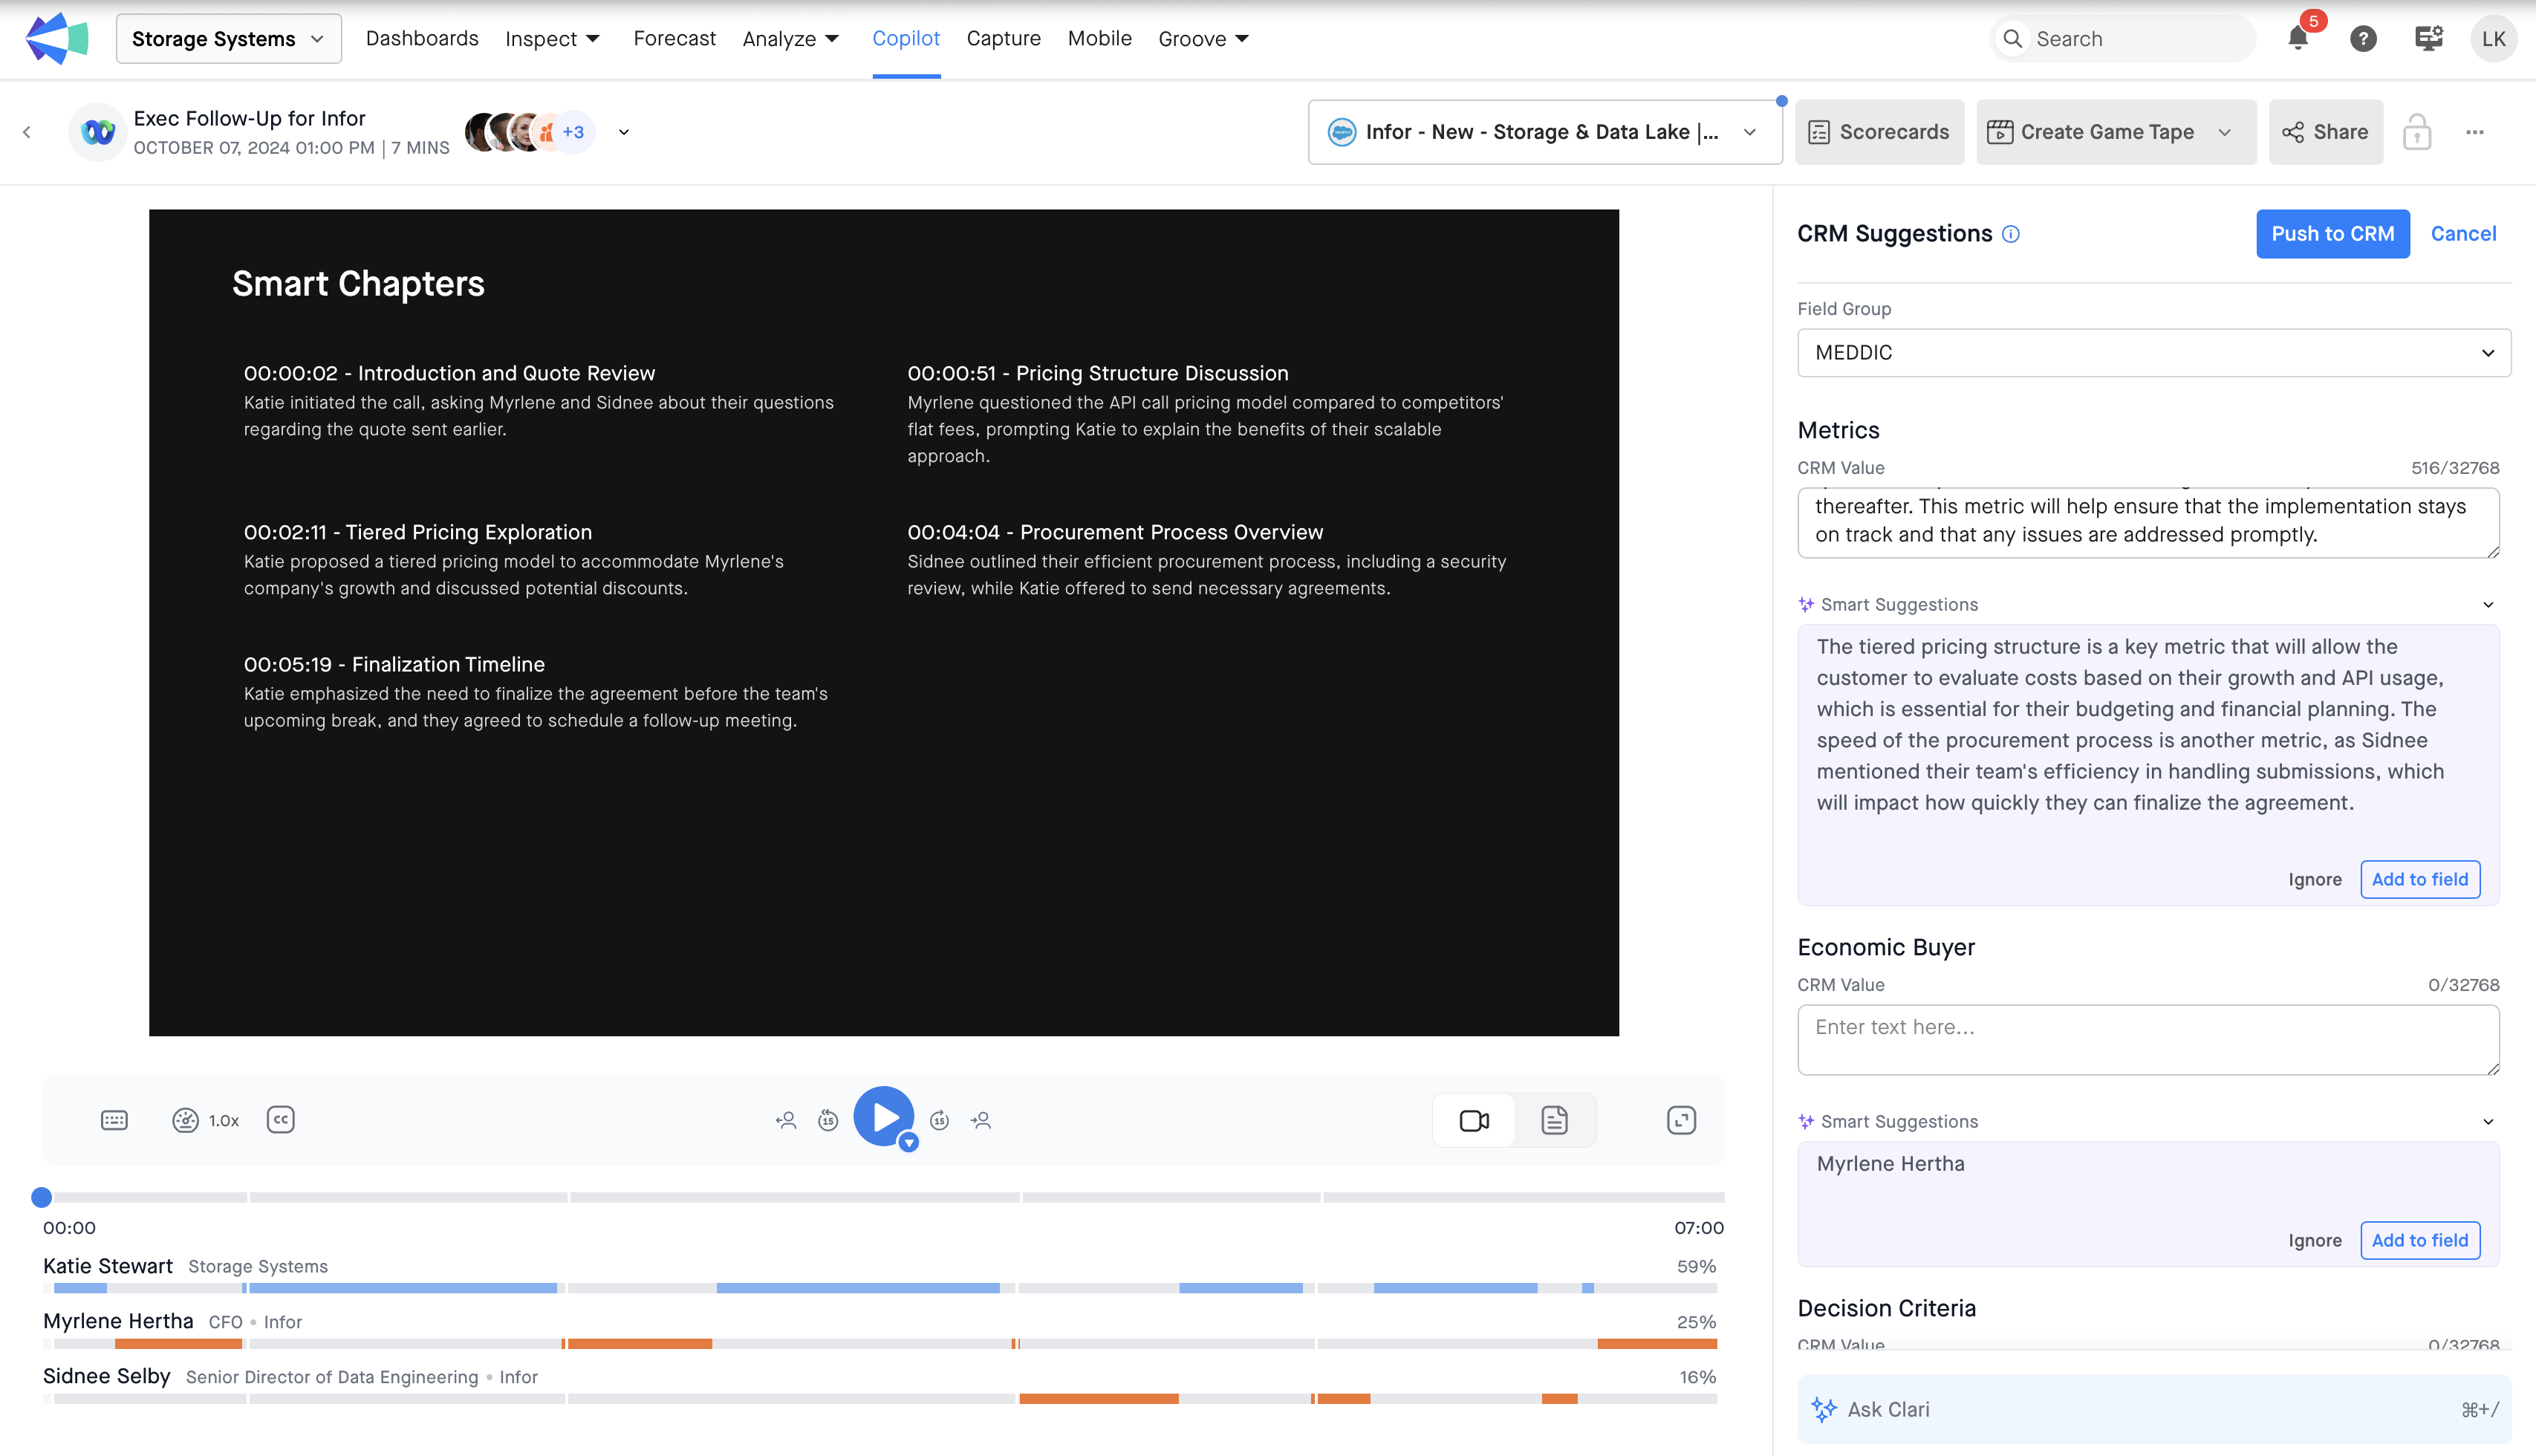Click the Push to CRM button
Image resolution: width=2536 pixels, height=1456 pixels.
(x=2332, y=234)
